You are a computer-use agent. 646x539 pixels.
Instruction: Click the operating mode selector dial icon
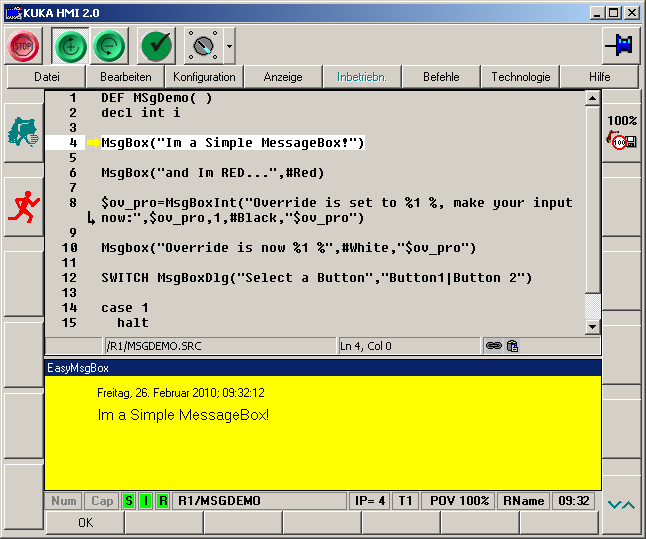[x=203, y=45]
